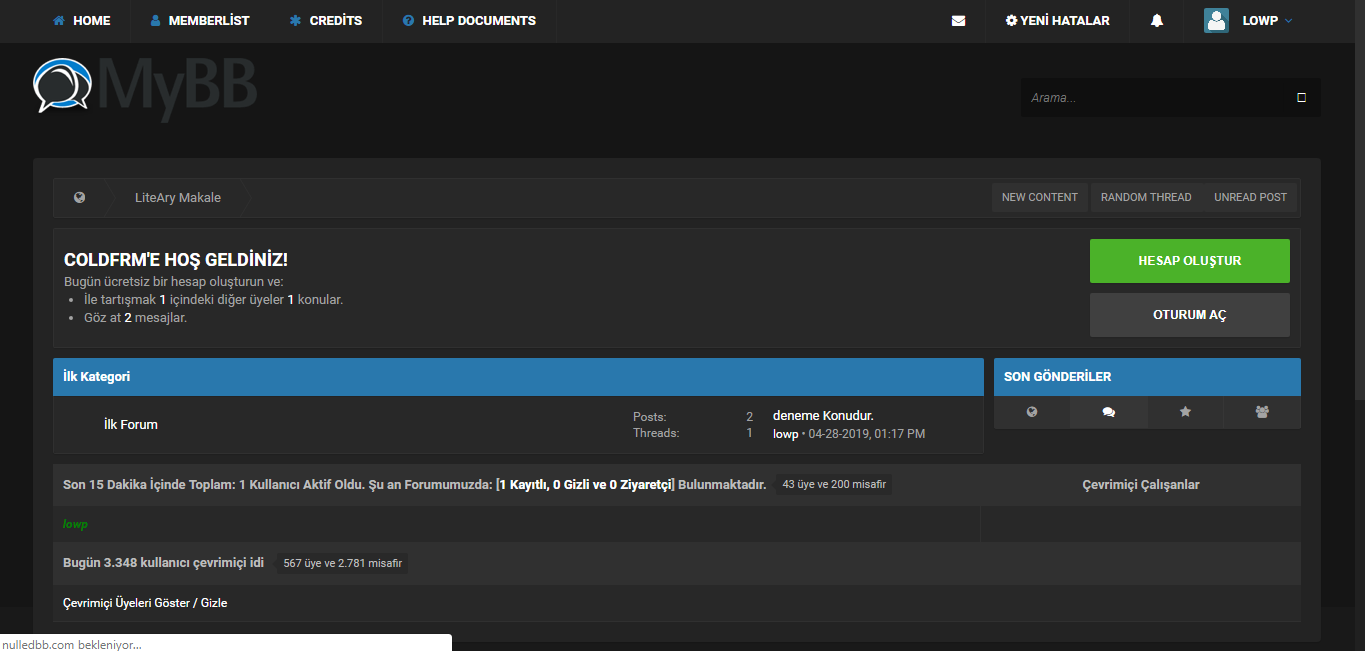Open Yeni Hatalar menu
Image resolution: width=1365 pixels, height=651 pixels.
coord(1057,21)
